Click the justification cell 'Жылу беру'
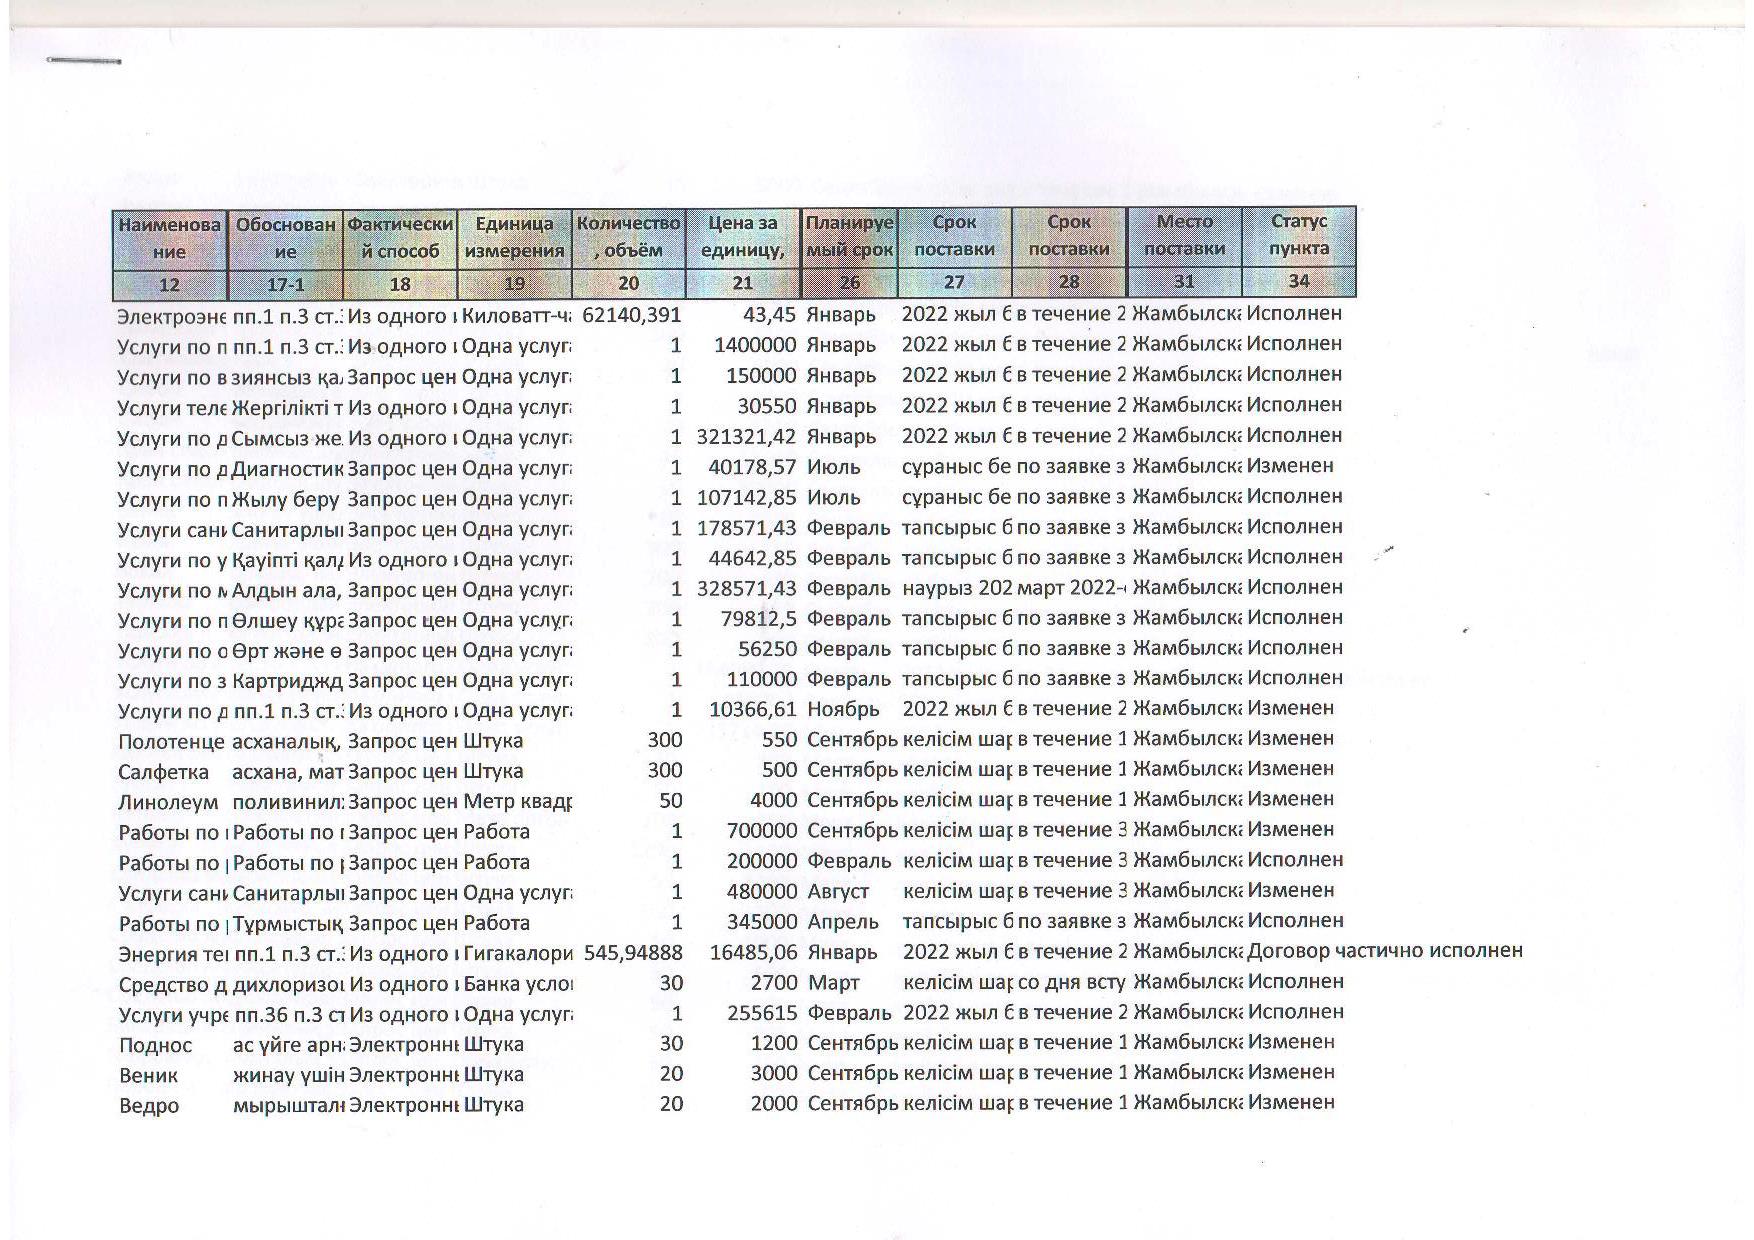 285,499
